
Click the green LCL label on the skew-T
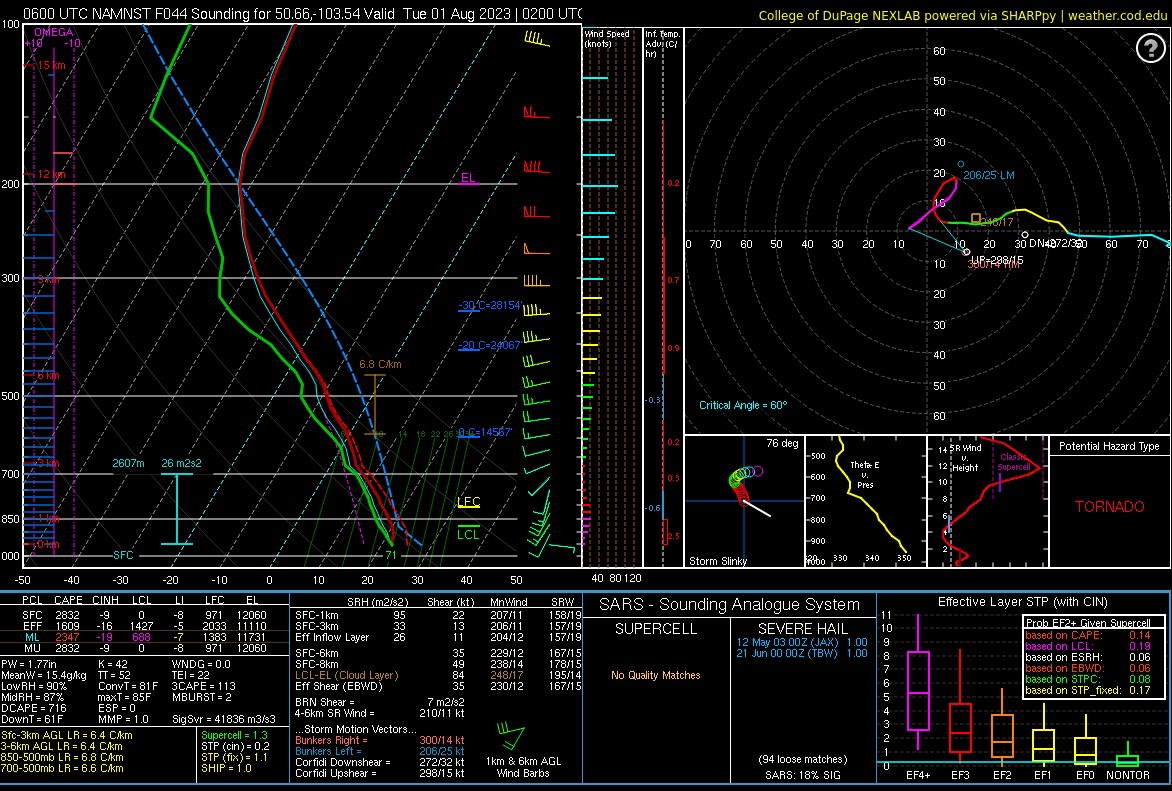click(x=469, y=534)
